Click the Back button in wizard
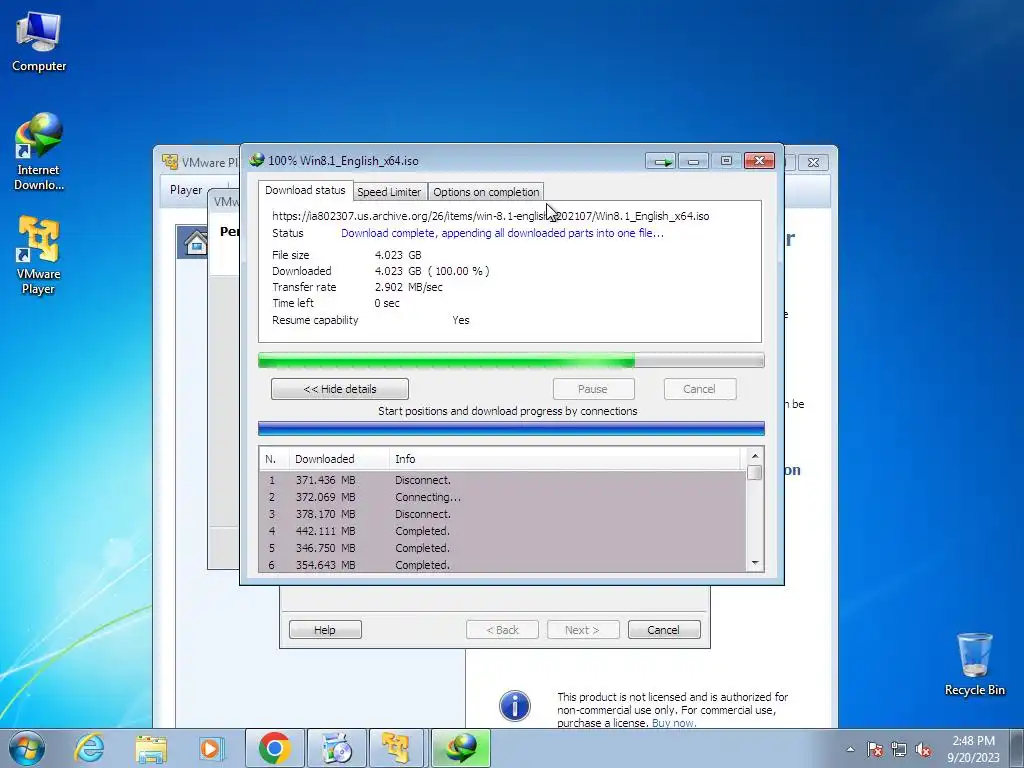 click(x=502, y=630)
